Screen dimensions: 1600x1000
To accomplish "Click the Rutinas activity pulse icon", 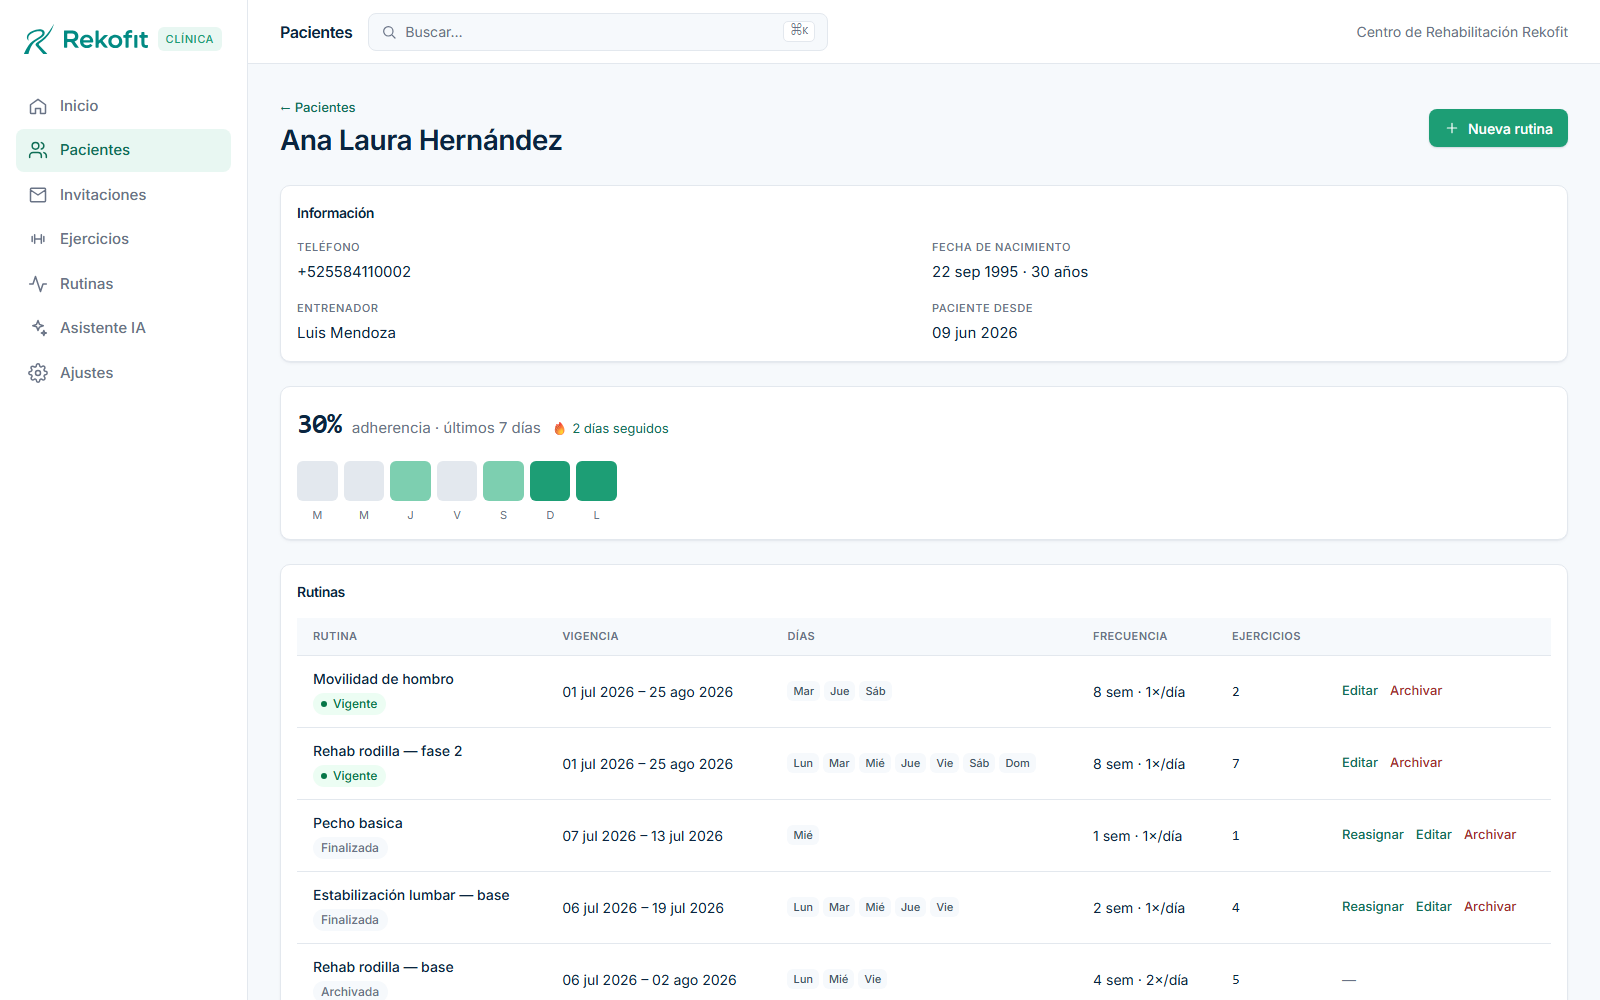I will click(38, 284).
